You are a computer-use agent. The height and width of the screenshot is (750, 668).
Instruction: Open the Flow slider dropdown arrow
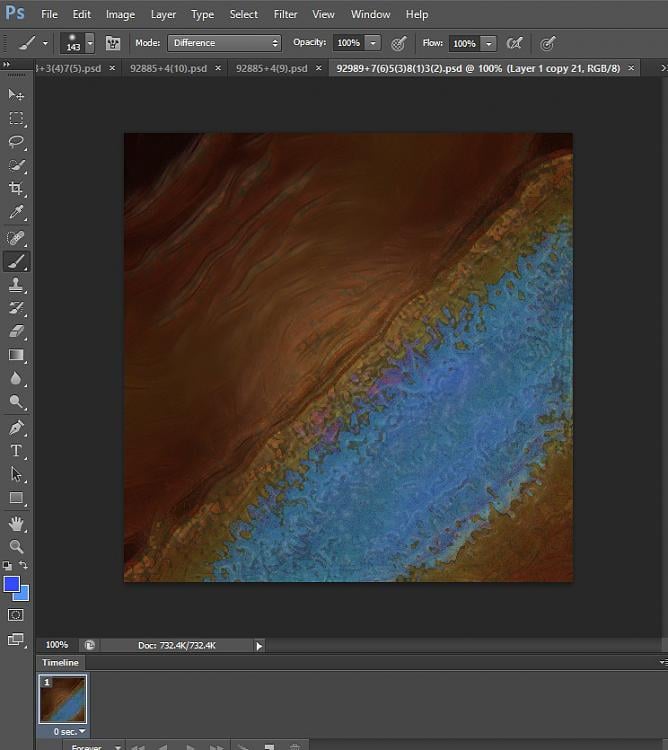(489, 44)
